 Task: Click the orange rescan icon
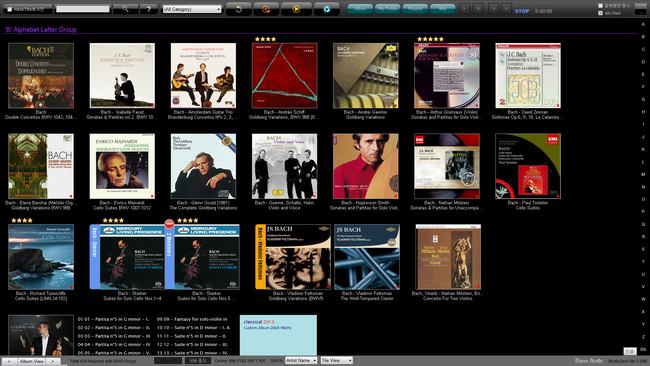[x=266, y=9]
